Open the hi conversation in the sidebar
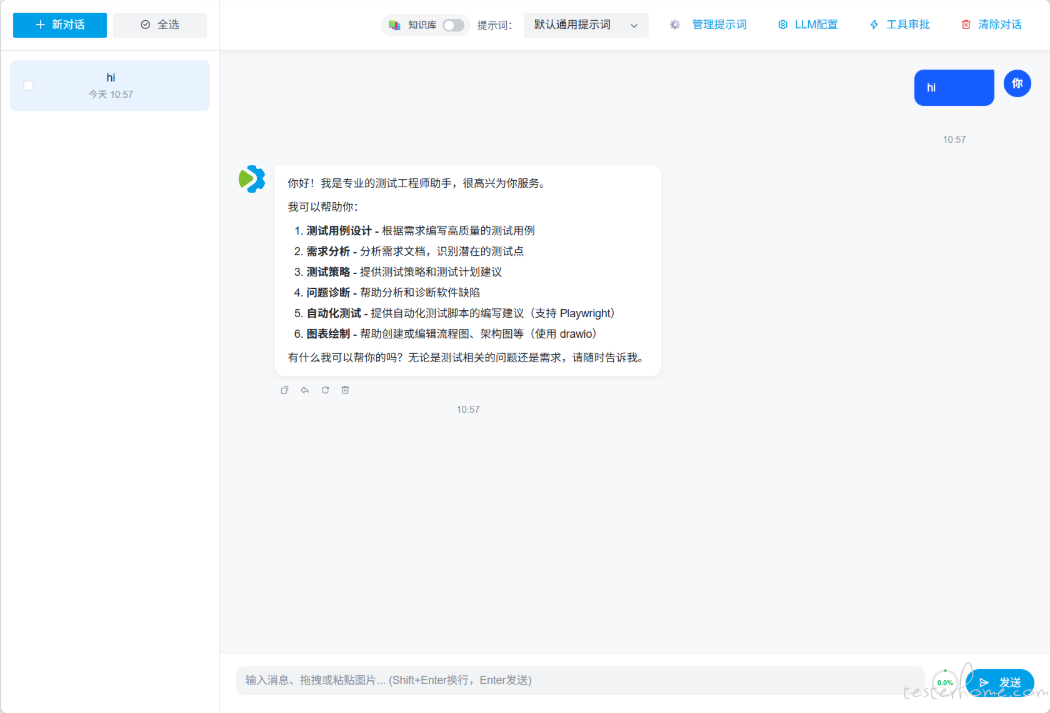Image resolution: width=1050 pixels, height=713 pixels. [x=111, y=85]
